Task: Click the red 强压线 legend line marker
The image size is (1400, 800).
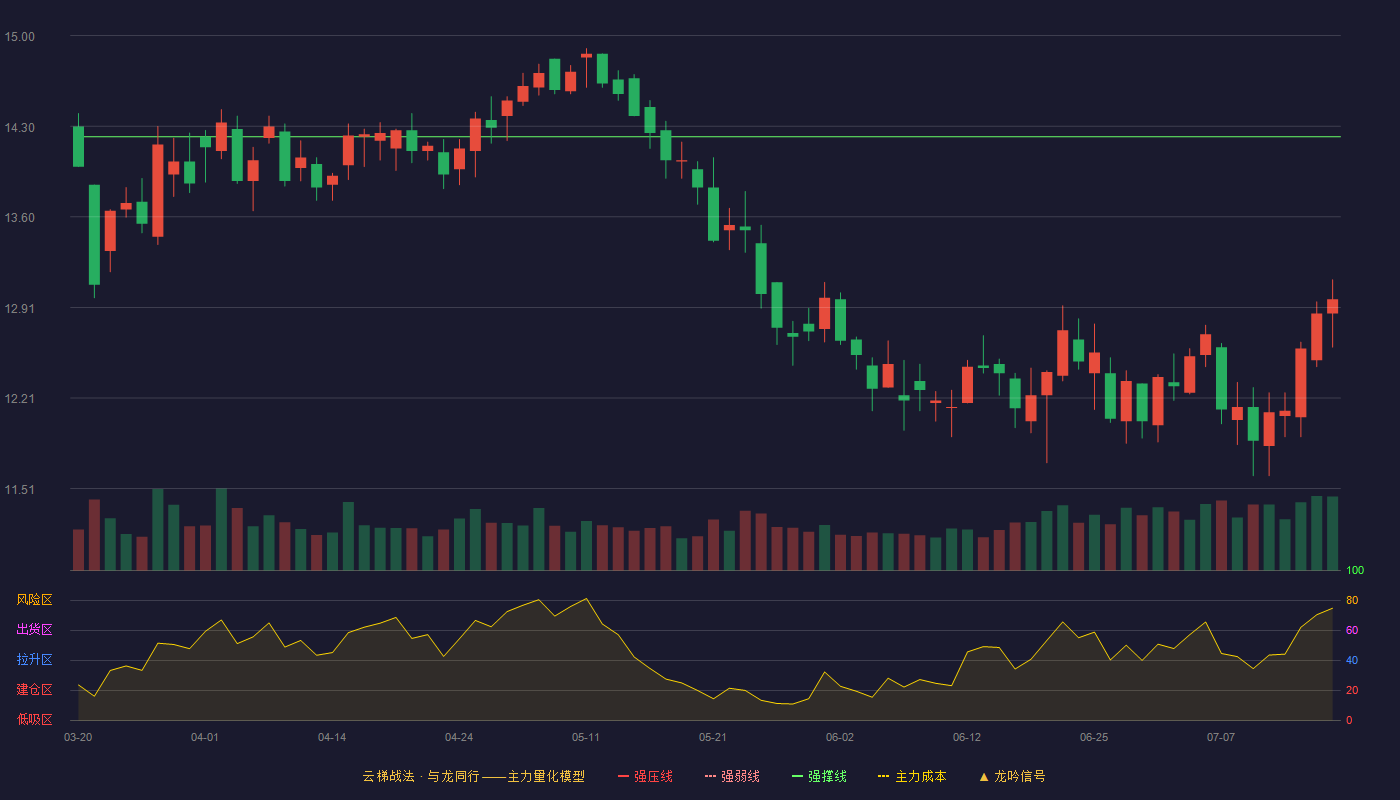Action: click(x=624, y=776)
